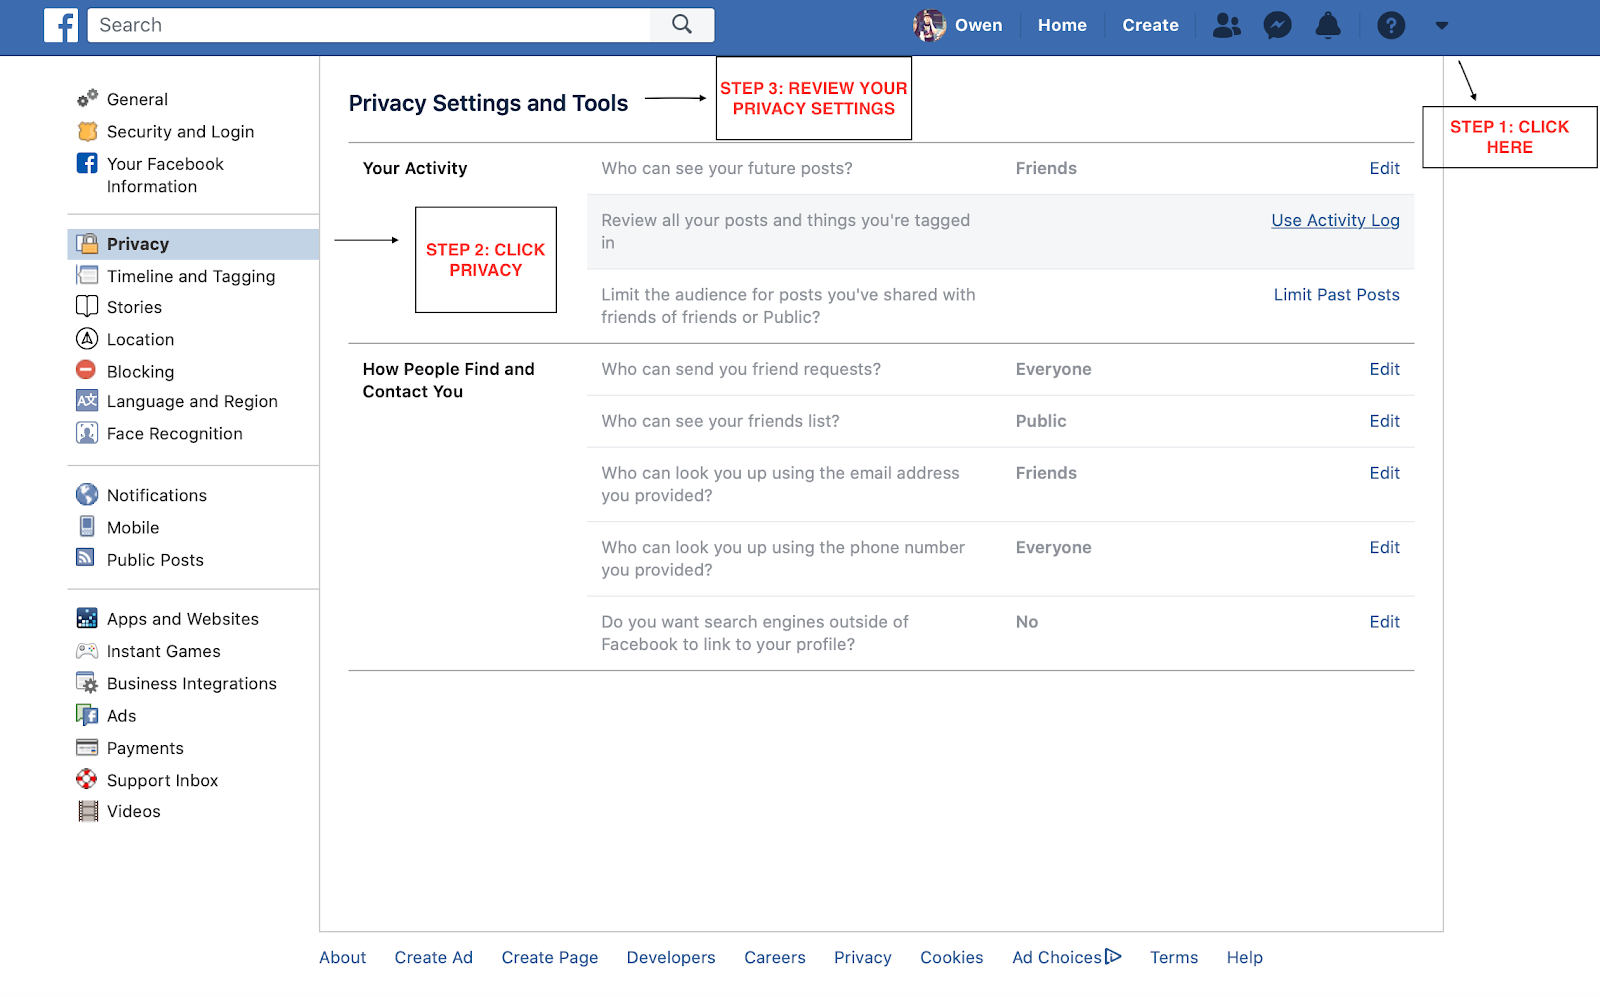
Task: Edit who can send friend requests
Action: click(1384, 369)
